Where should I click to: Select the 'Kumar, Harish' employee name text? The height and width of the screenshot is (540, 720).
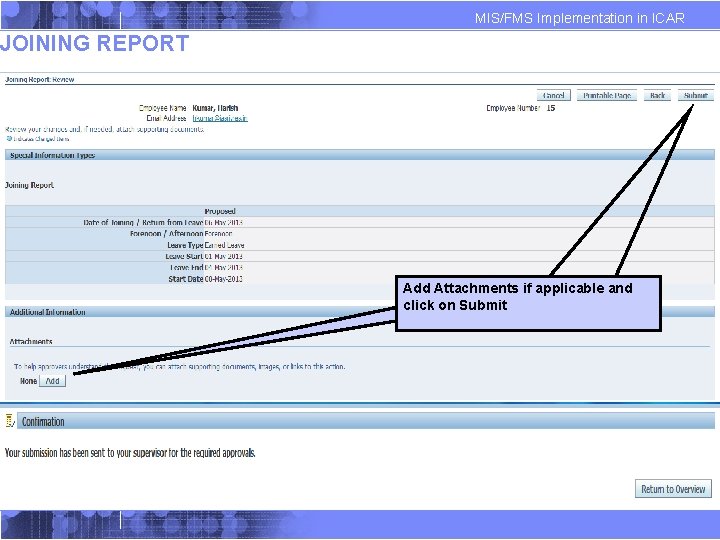(215, 108)
